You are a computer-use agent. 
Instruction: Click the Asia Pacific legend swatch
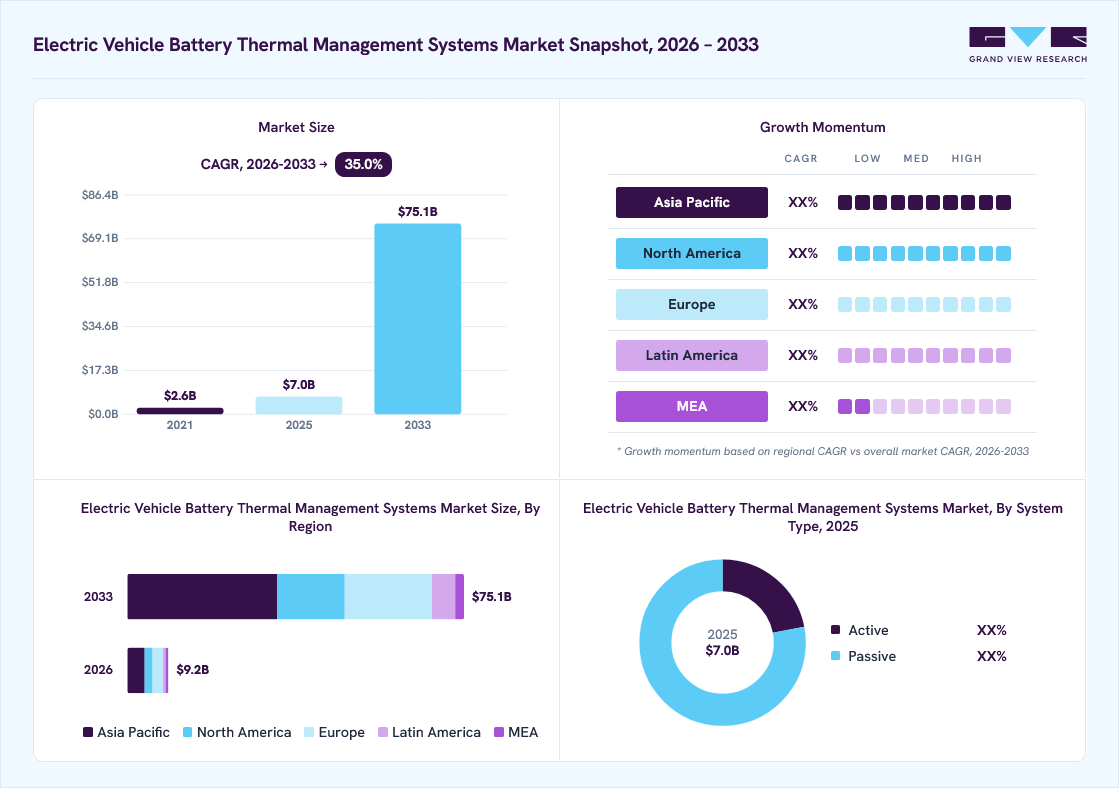tap(88, 732)
